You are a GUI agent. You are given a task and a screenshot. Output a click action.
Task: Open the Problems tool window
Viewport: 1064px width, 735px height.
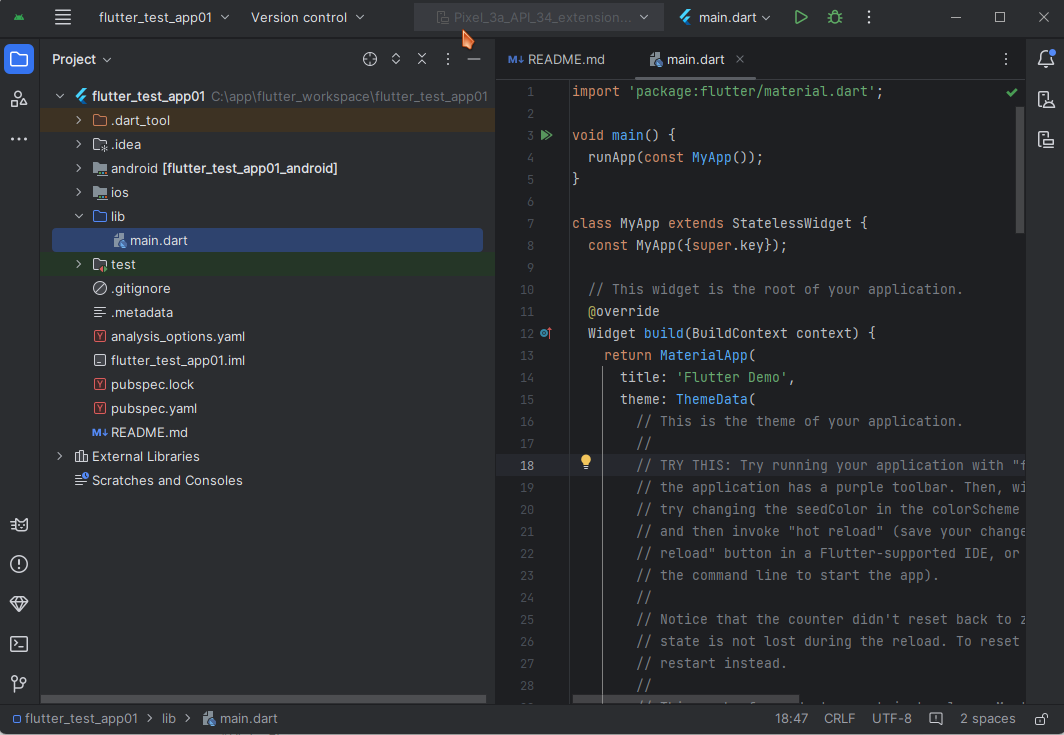[x=19, y=564]
